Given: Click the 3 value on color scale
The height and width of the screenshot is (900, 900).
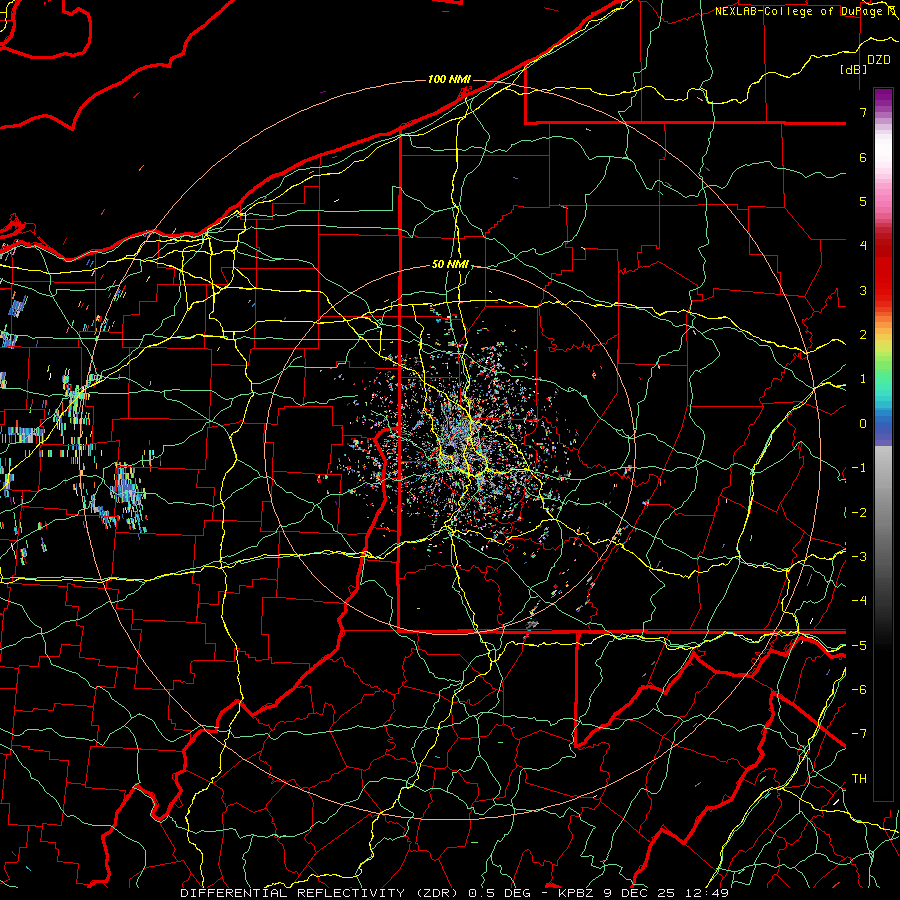Looking at the screenshot, I should pyautogui.click(x=863, y=290).
